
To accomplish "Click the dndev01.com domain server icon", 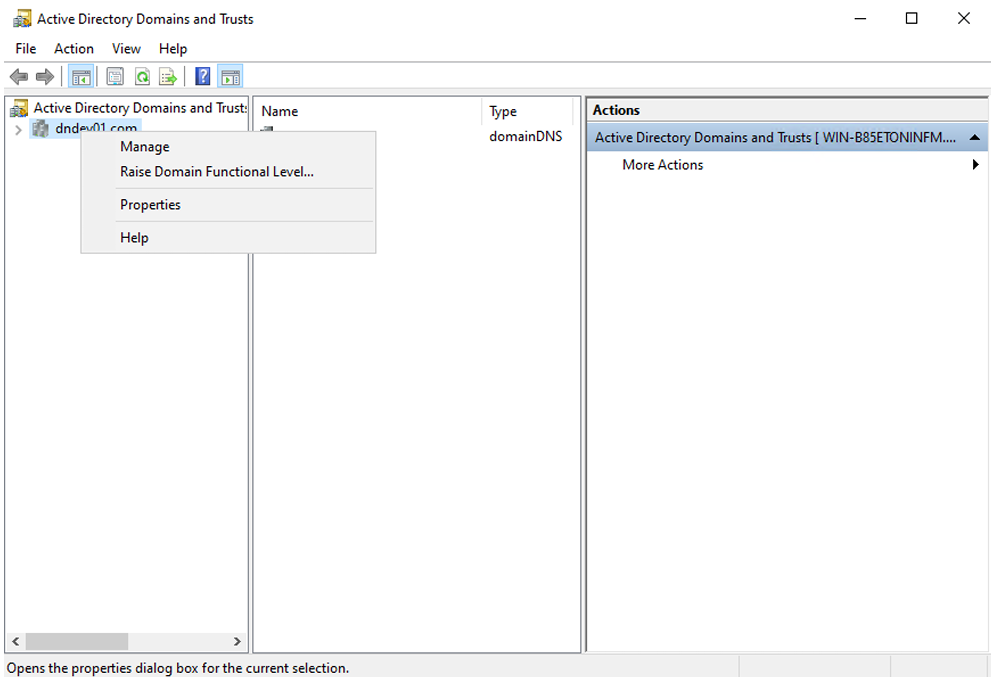I will (41, 129).
